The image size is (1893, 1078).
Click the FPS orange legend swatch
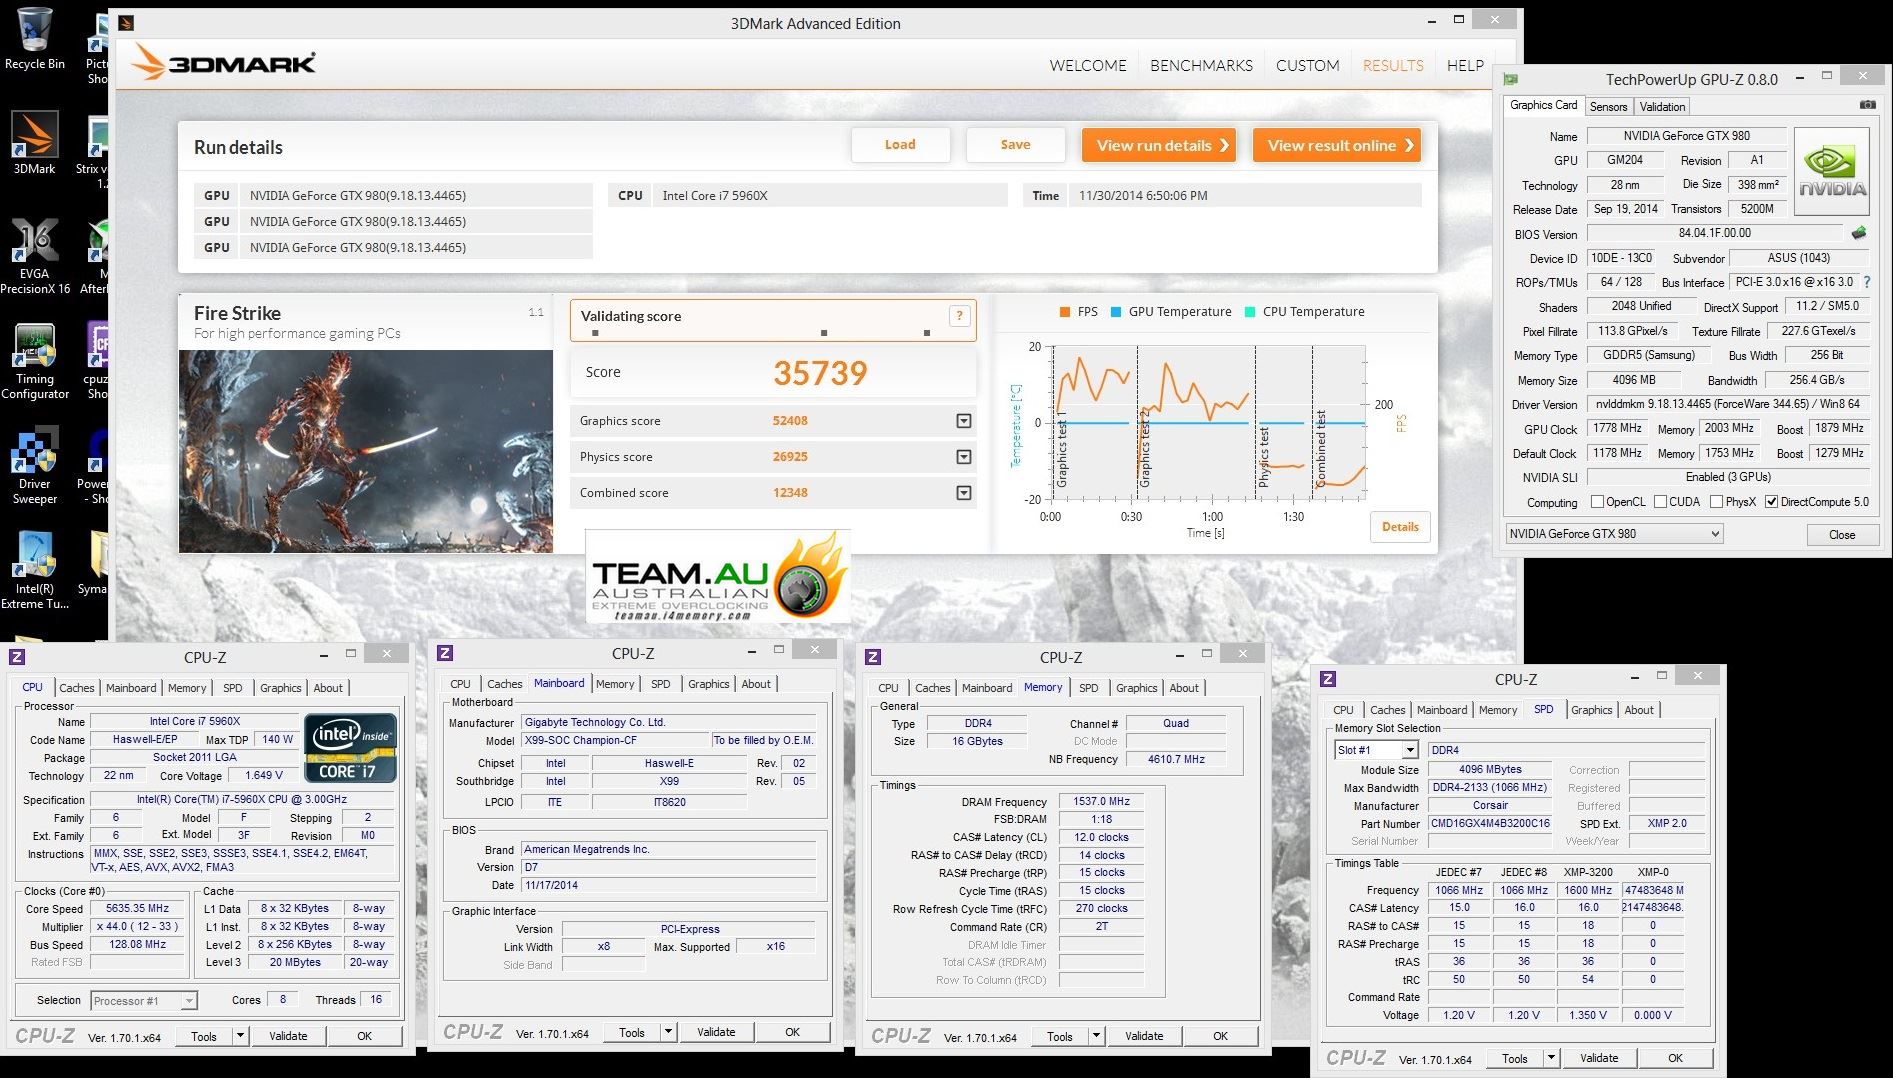[1064, 312]
